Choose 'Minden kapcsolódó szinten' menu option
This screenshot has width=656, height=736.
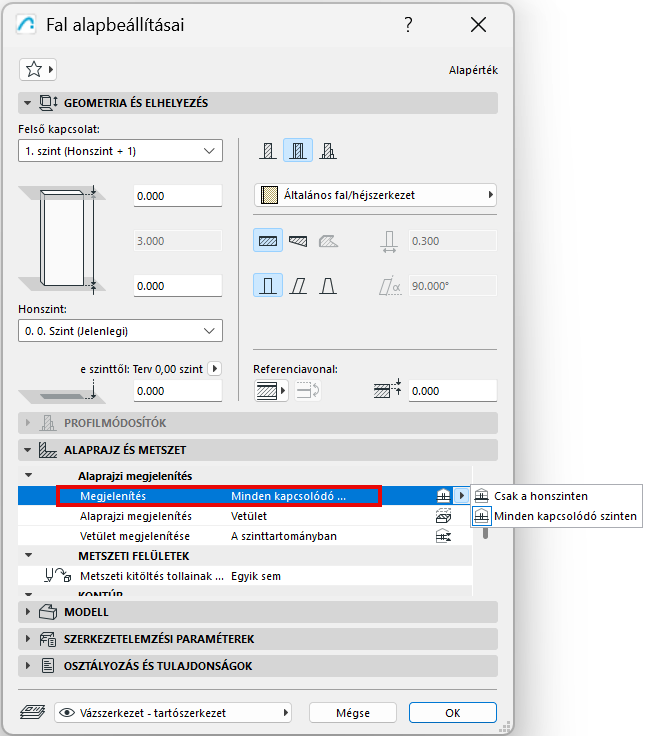coord(556,516)
